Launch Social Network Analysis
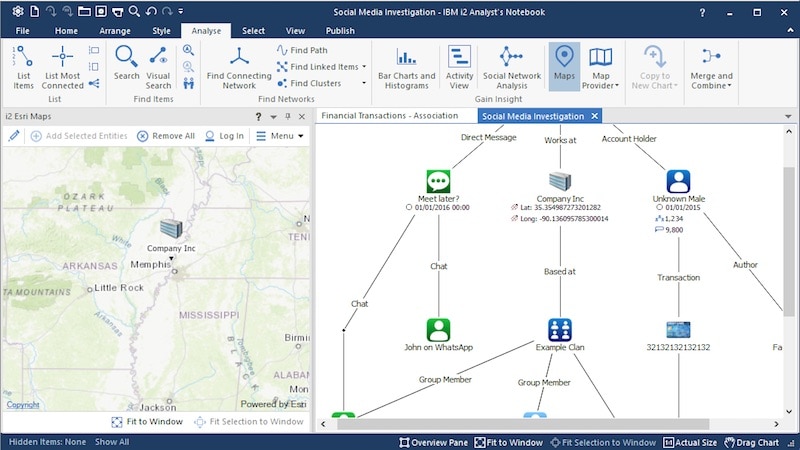Screen dimensions: 800x450 pos(512,67)
